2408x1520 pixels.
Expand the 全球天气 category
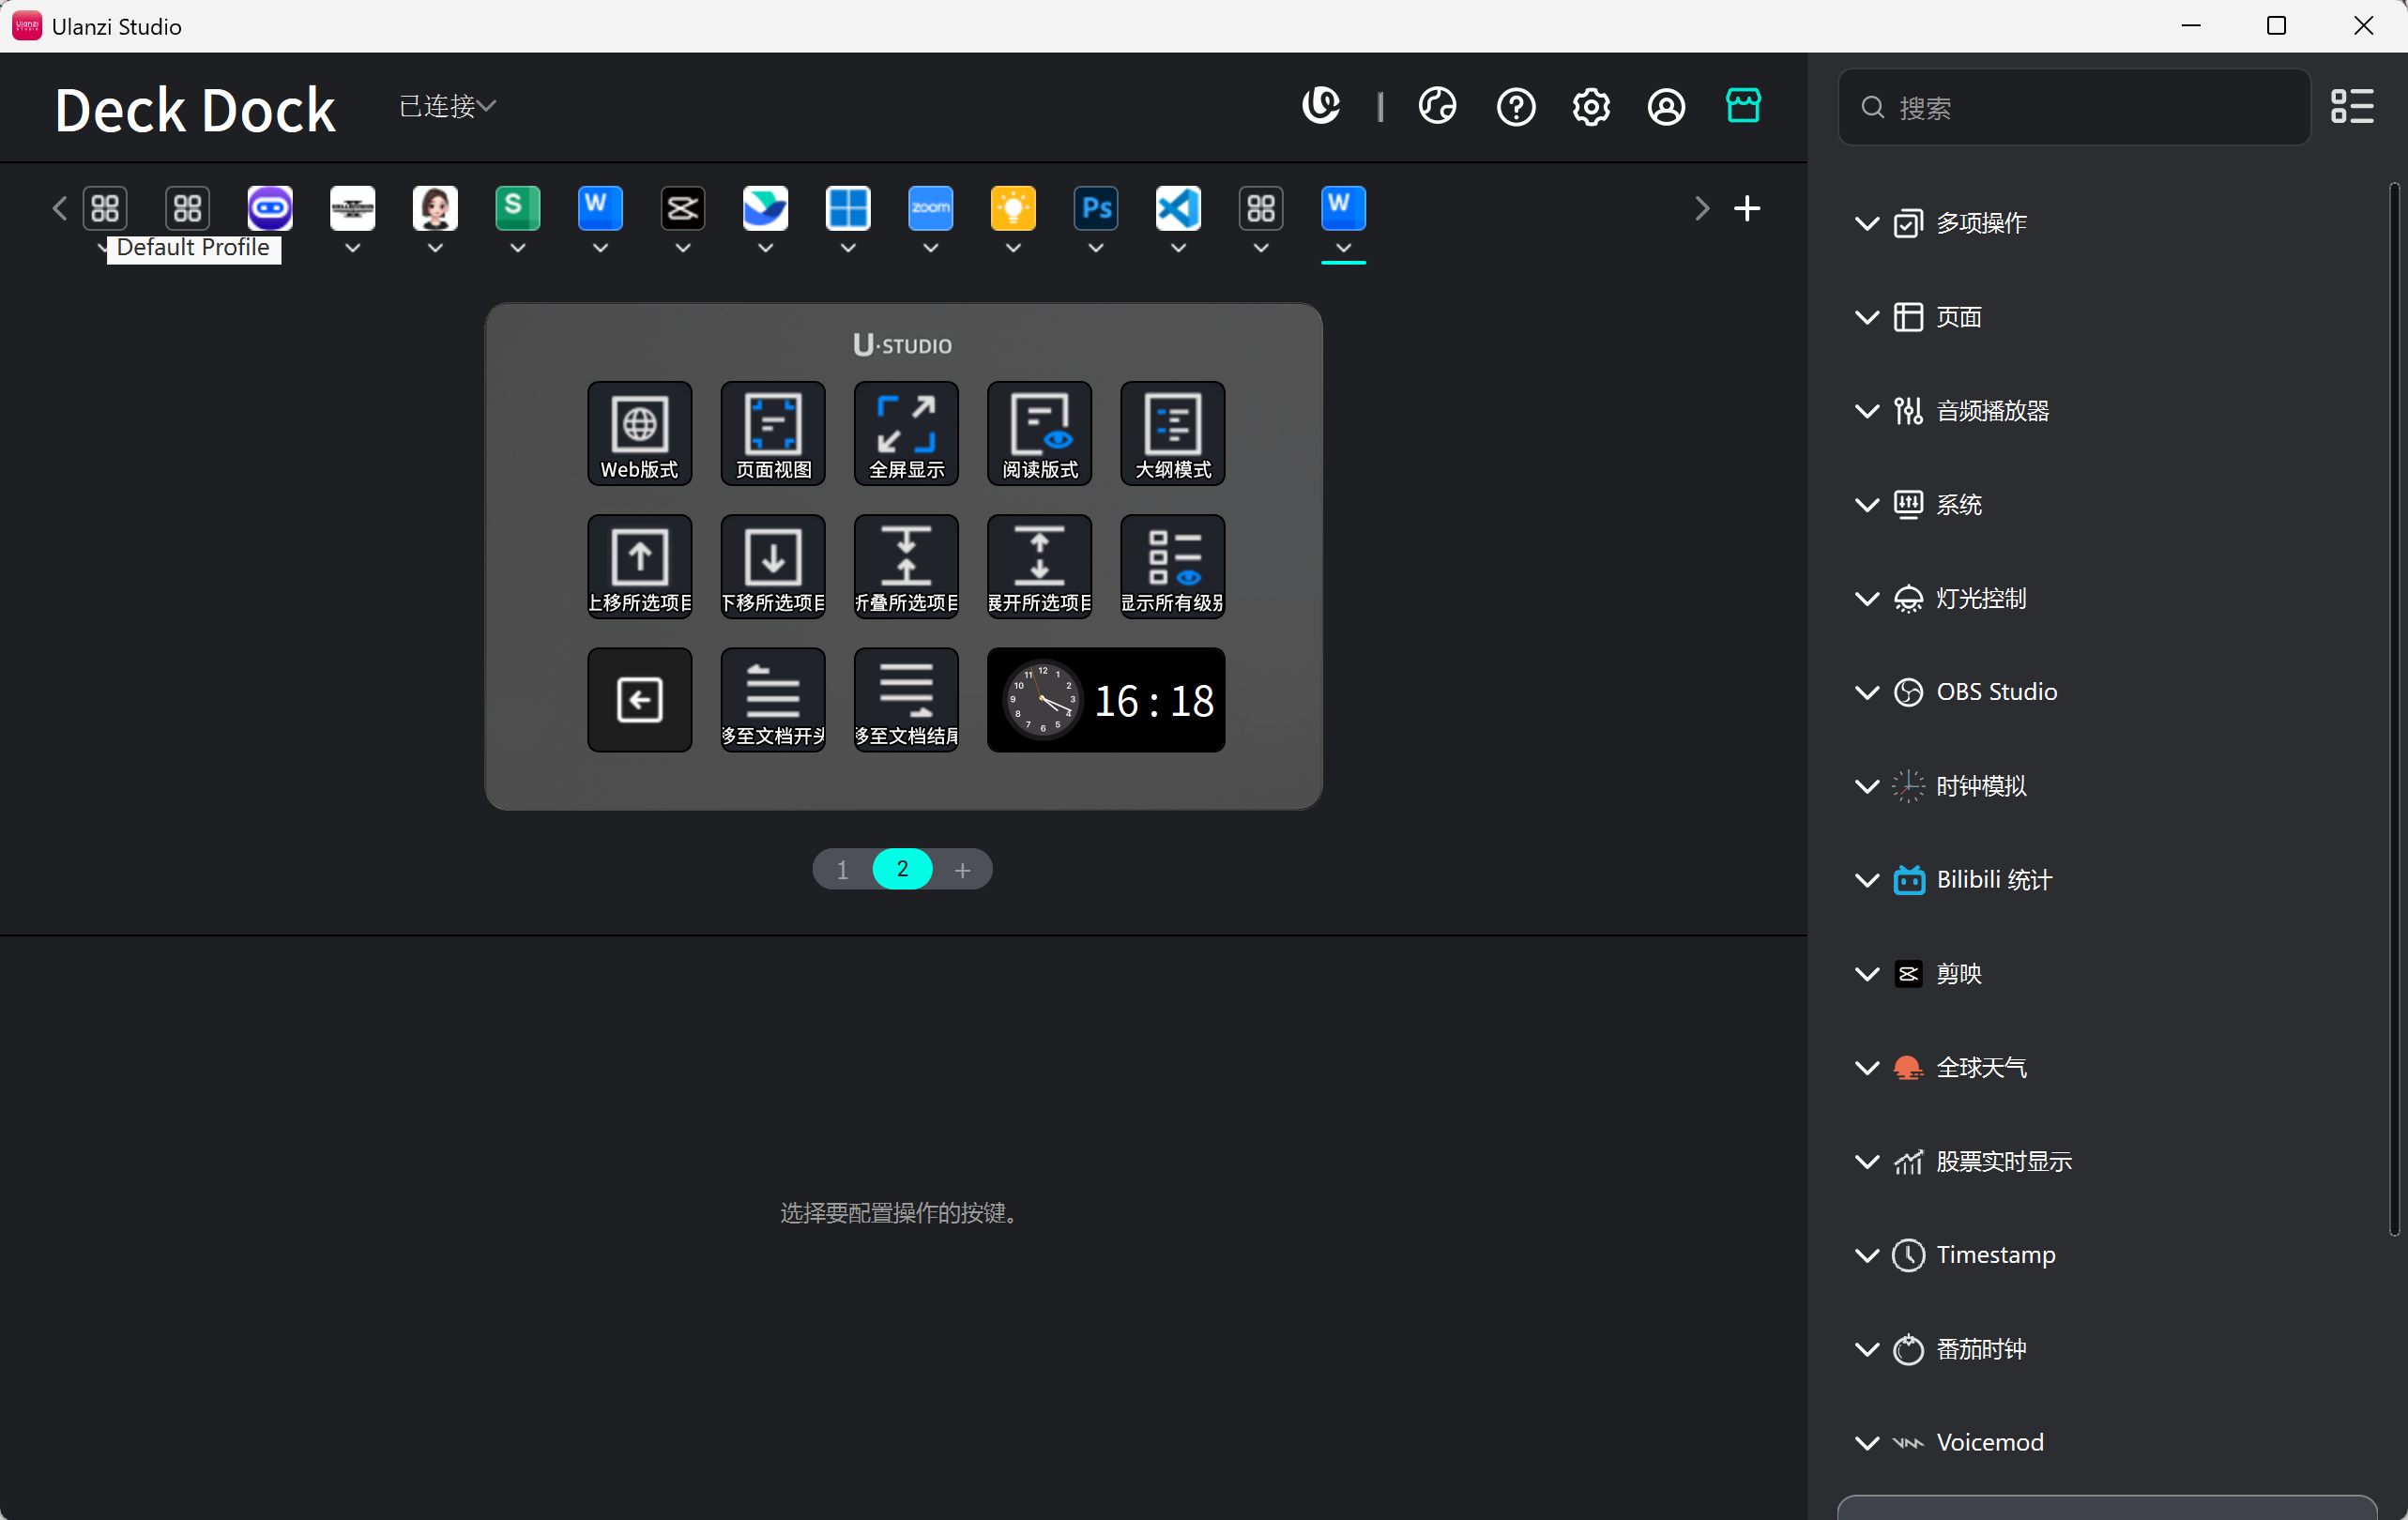pyautogui.click(x=1980, y=1068)
